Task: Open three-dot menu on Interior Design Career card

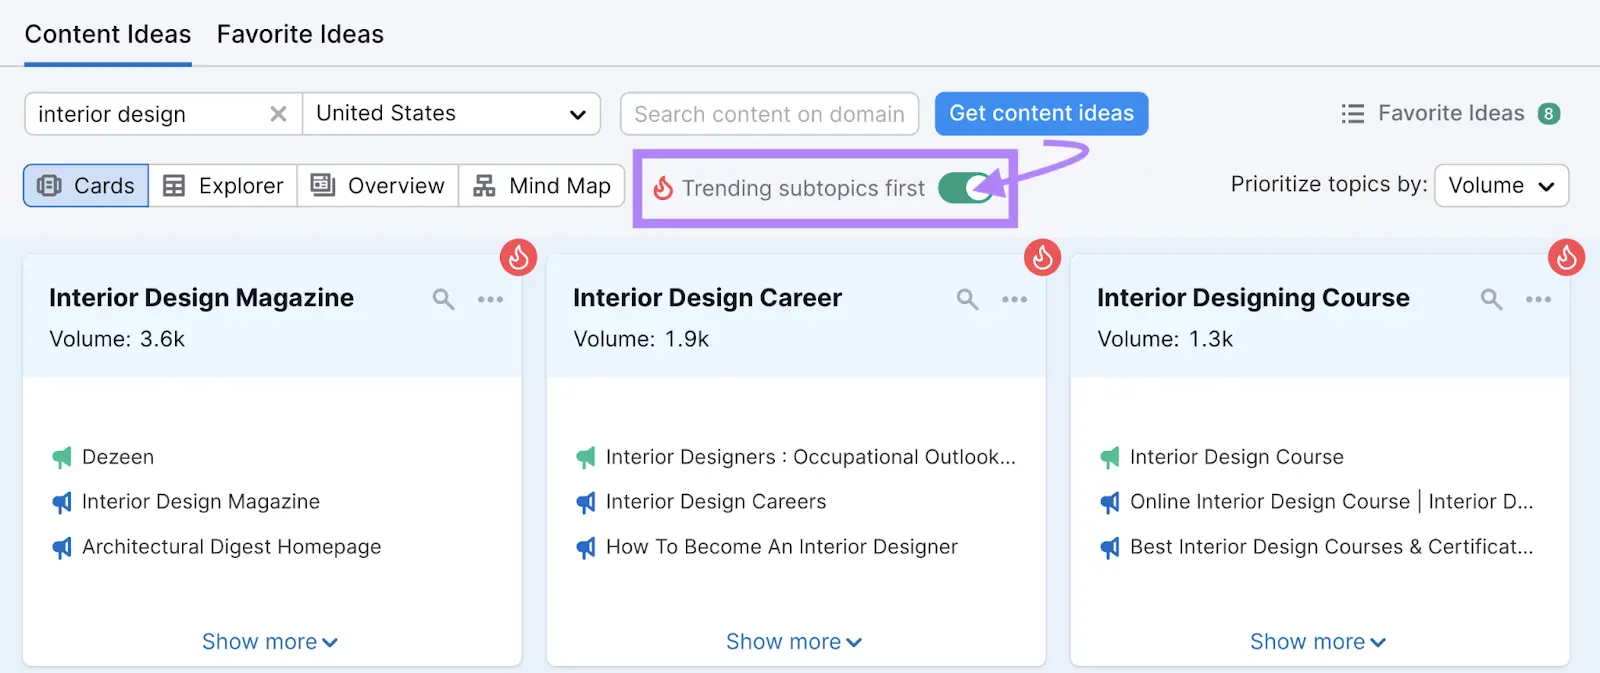Action: [x=1014, y=299]
